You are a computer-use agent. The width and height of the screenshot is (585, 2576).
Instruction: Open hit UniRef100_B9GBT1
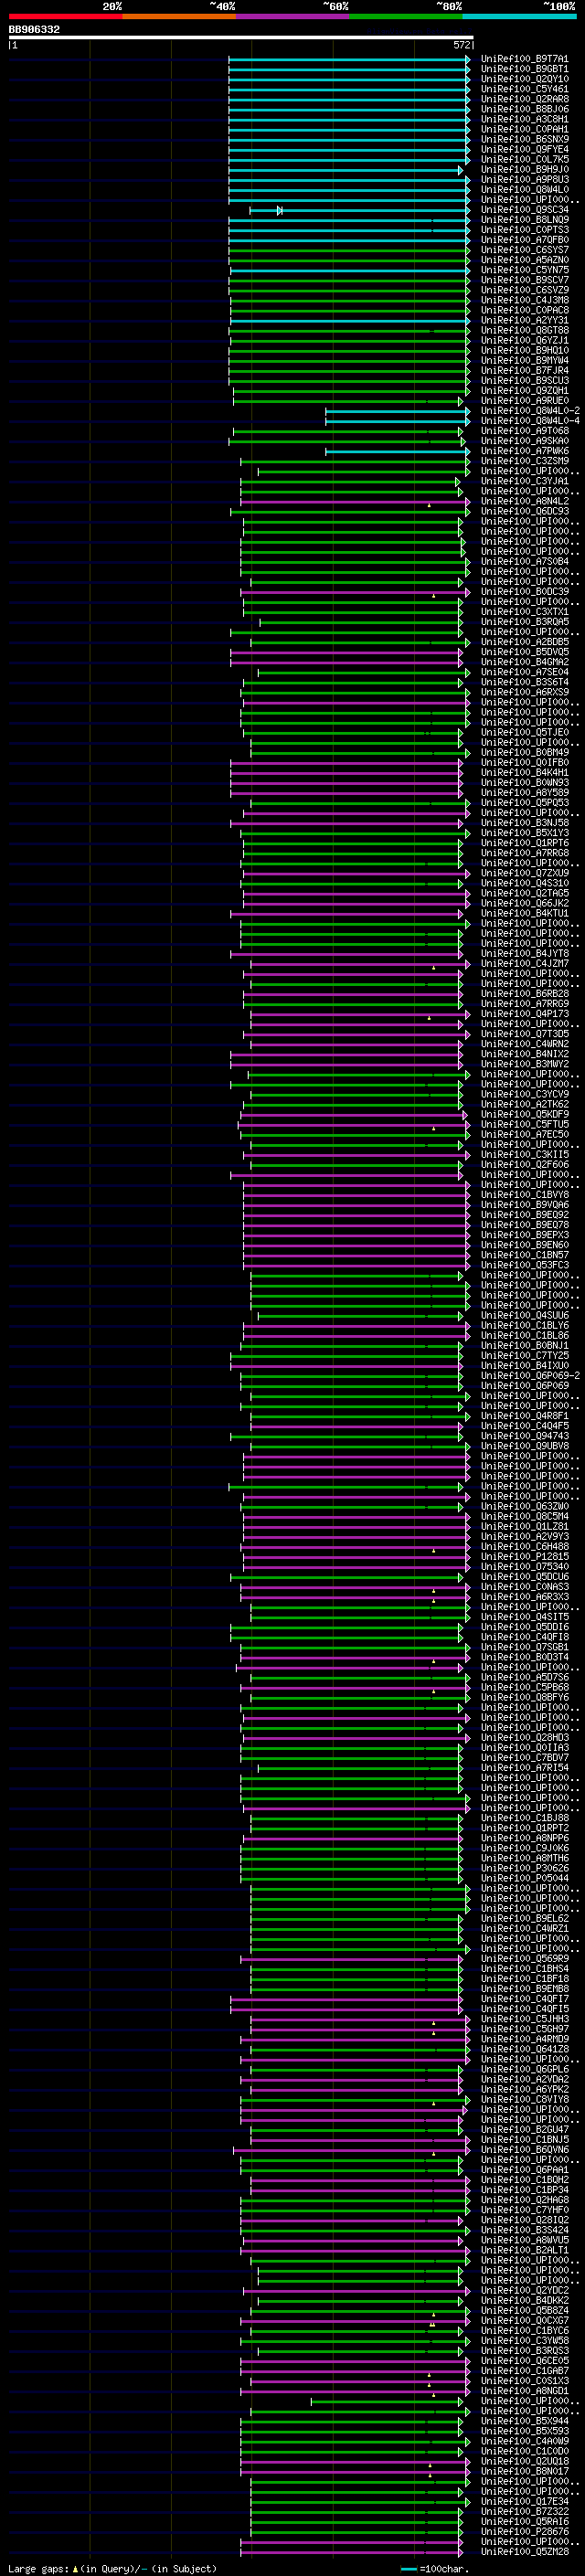(x=524, y=69)
